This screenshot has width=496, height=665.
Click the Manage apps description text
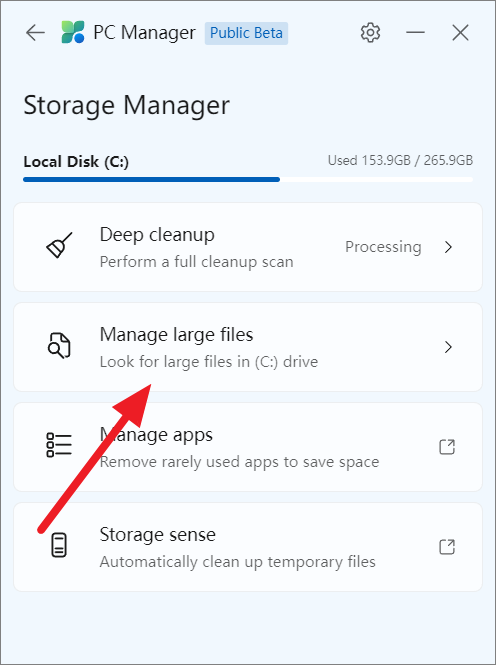240,461
